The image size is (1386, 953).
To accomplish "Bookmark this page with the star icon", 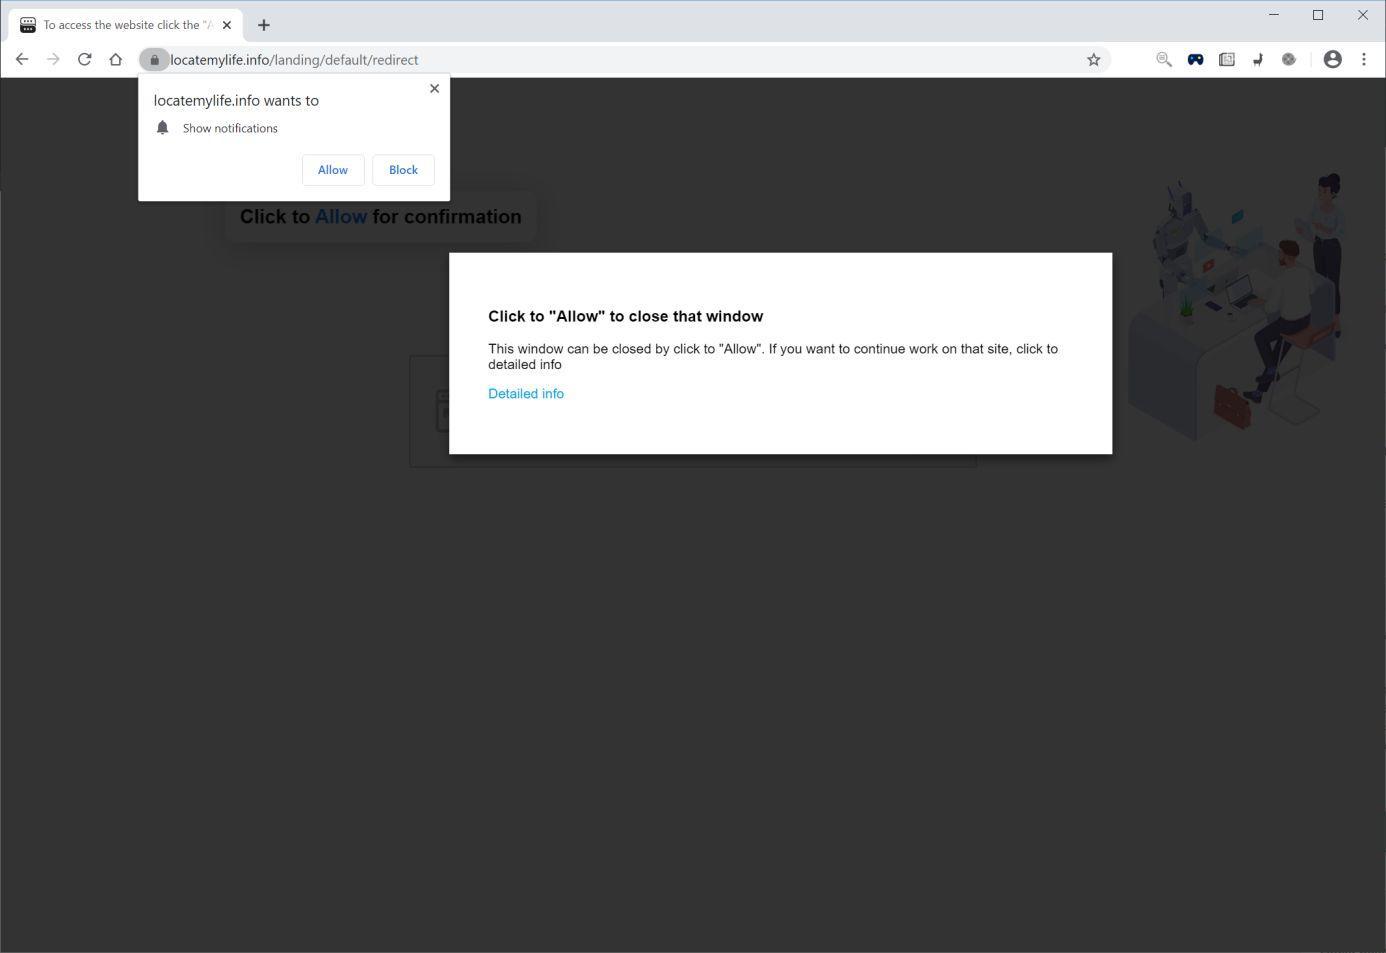I will pos(1094,60).
